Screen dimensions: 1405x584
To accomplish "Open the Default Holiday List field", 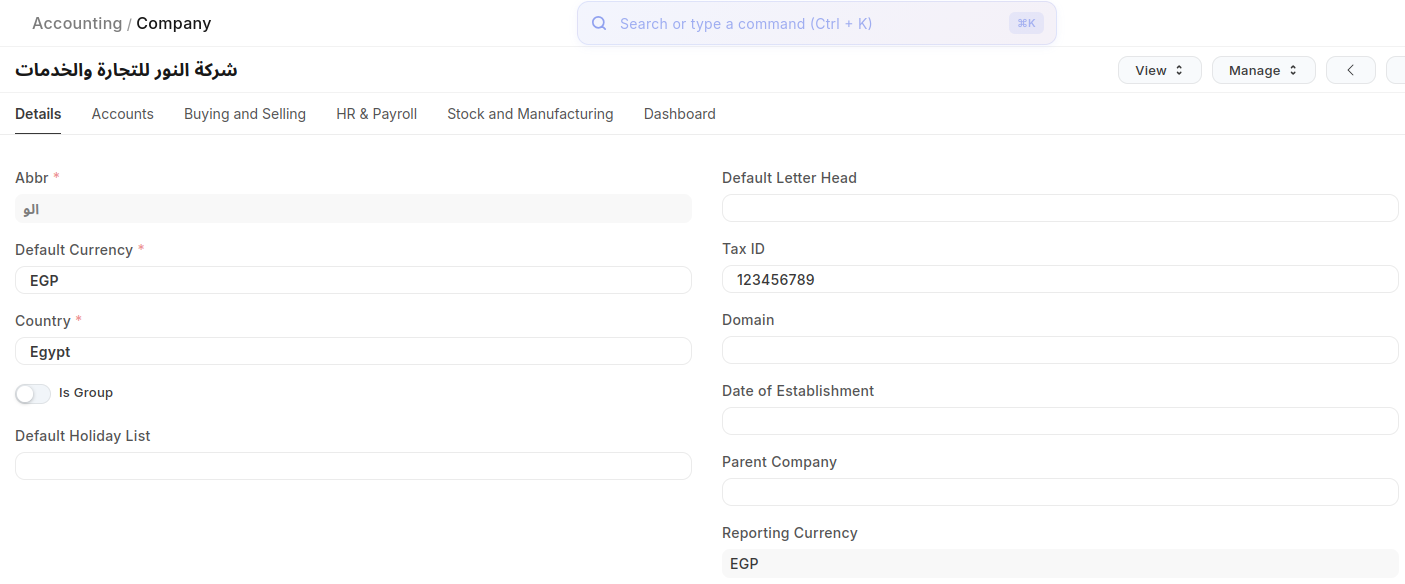I will point(353,466).
